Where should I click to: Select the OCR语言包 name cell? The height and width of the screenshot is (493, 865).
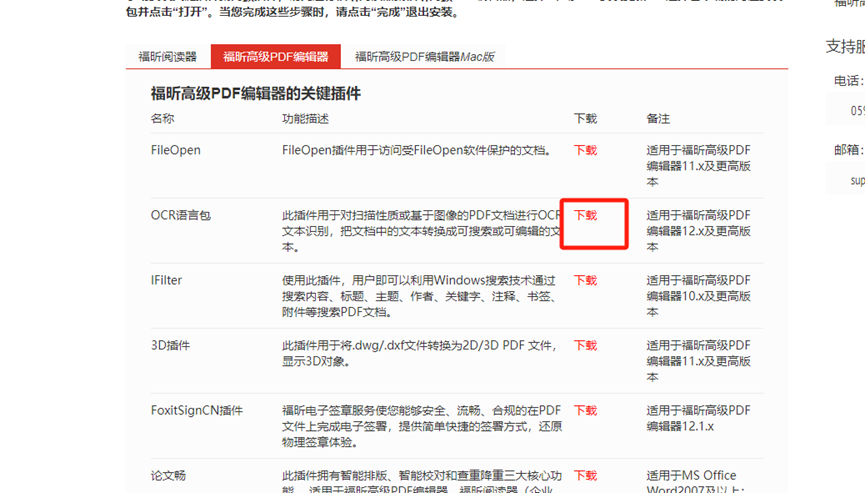(181, 215)
